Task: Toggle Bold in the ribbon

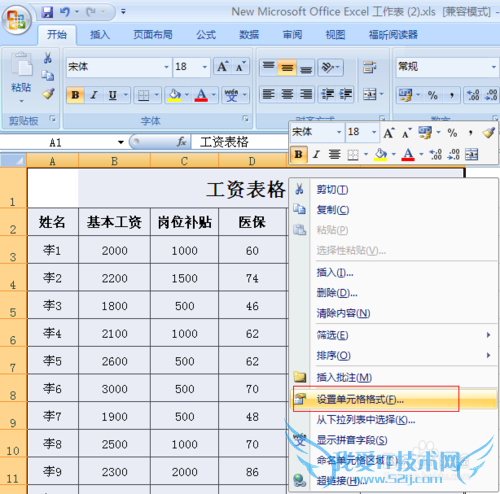Action: coord(75,95)
